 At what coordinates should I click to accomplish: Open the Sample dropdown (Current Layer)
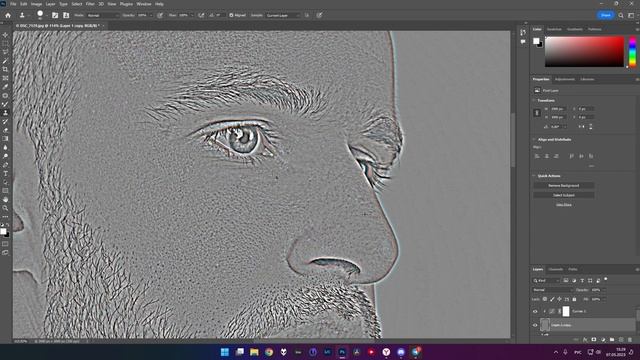click(x=282, y=15)
